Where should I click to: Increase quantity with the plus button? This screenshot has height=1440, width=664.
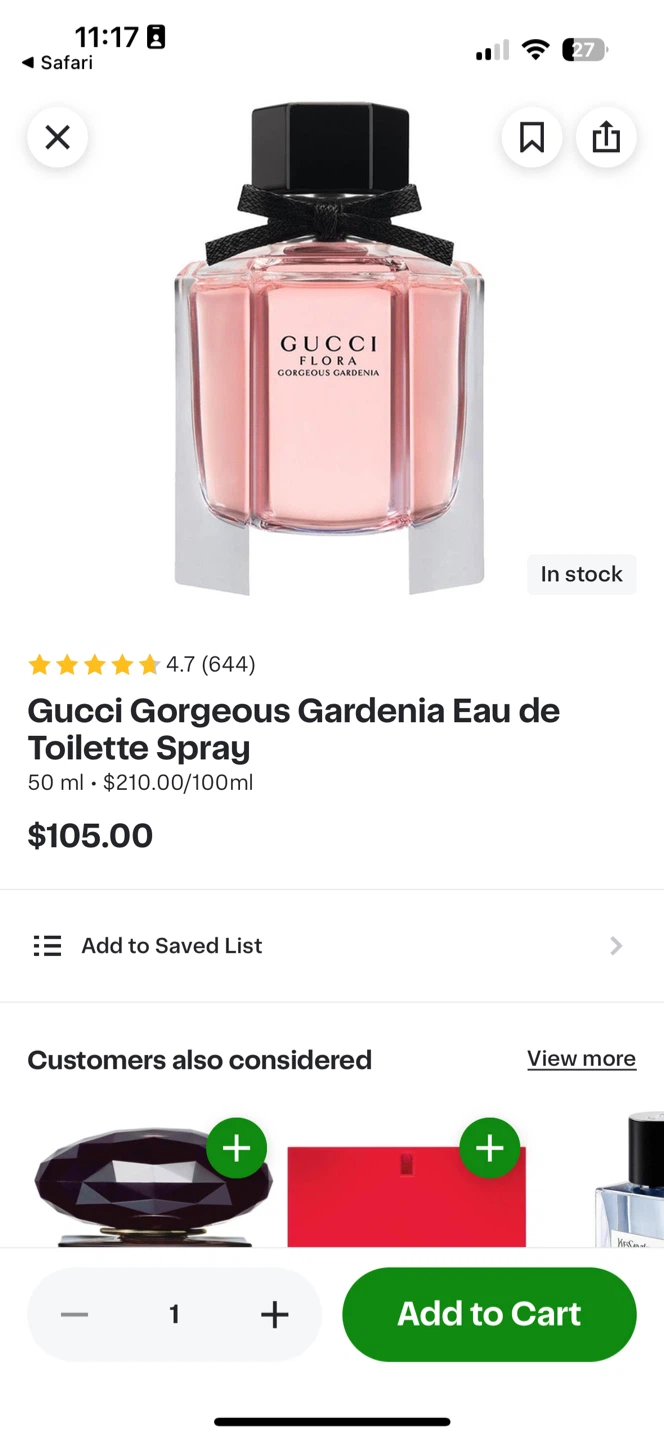click(x=274, y=1314)
